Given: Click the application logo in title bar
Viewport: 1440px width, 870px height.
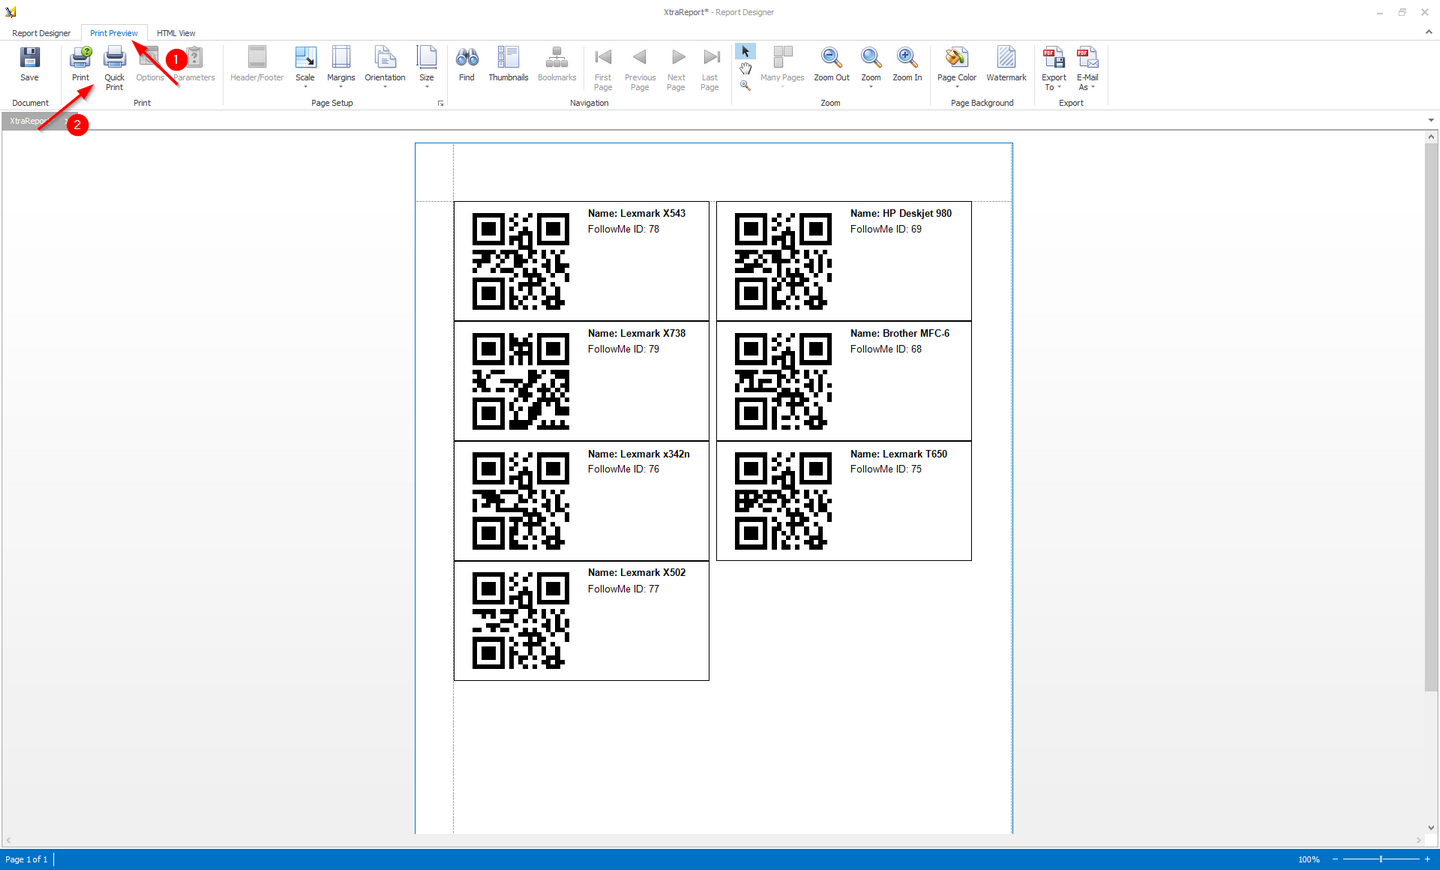Looking at the screenshot, I should click(11, 12).
